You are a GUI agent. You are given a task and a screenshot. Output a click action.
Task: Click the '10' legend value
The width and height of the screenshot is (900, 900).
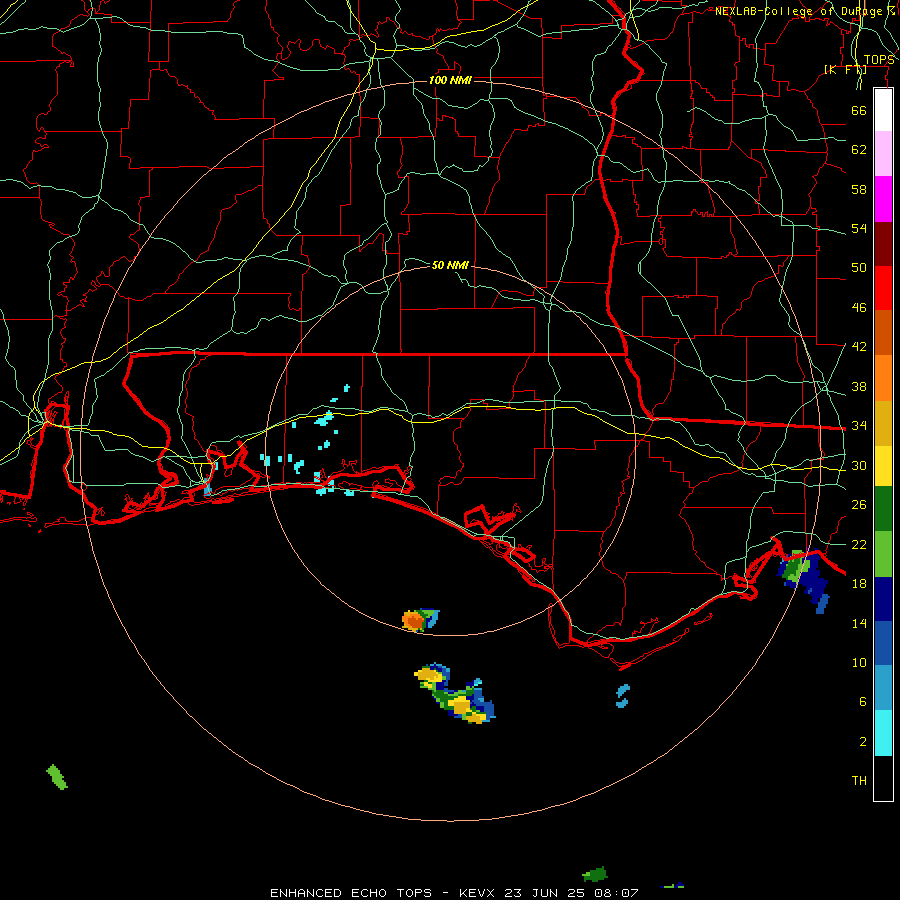point(859,662)
